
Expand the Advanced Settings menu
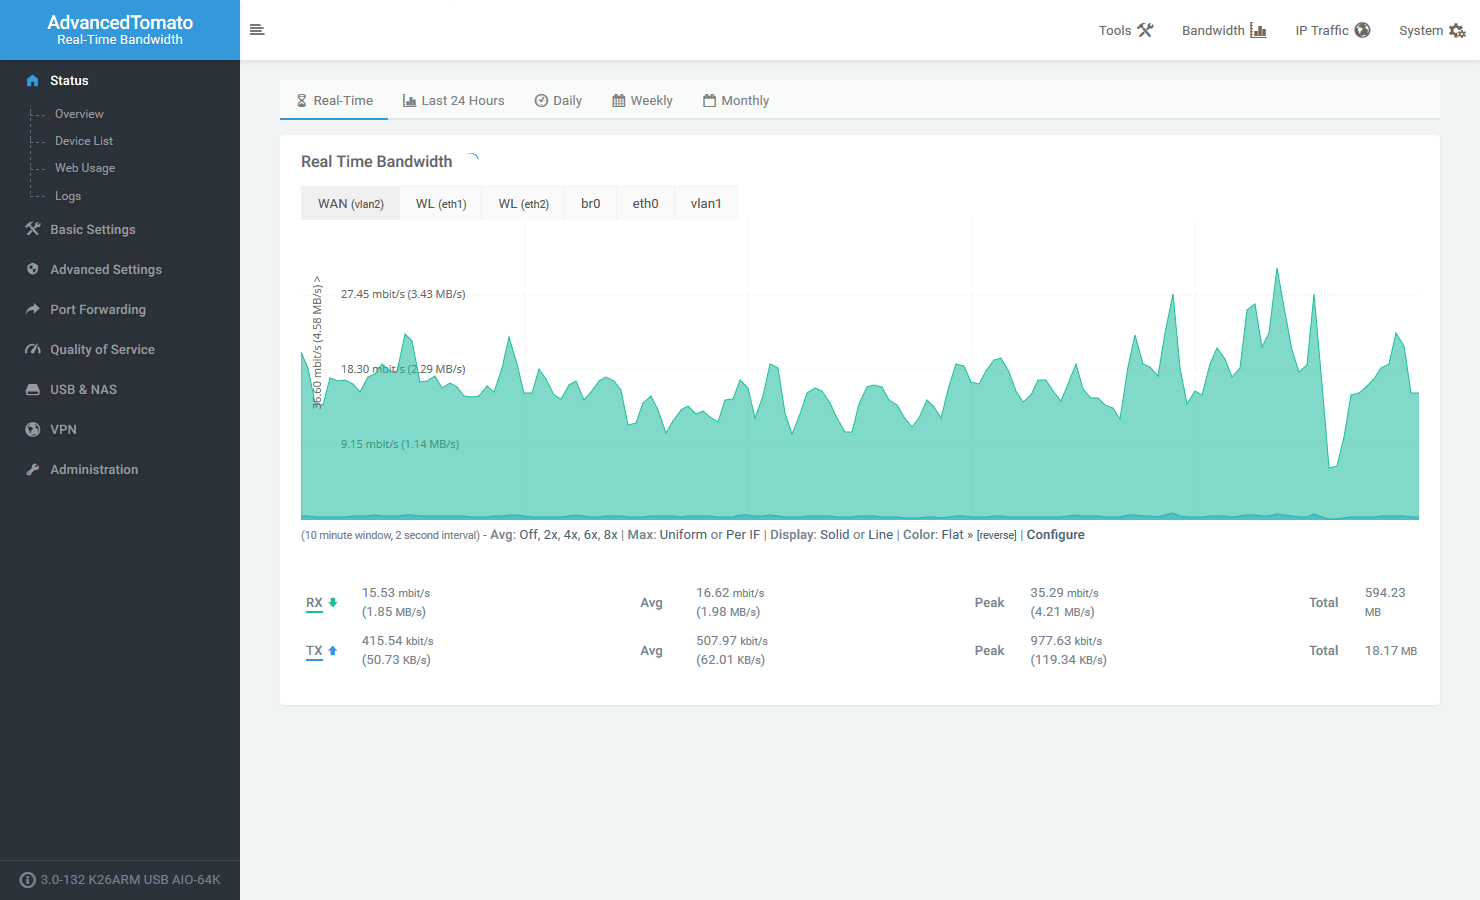pos(120,269)
